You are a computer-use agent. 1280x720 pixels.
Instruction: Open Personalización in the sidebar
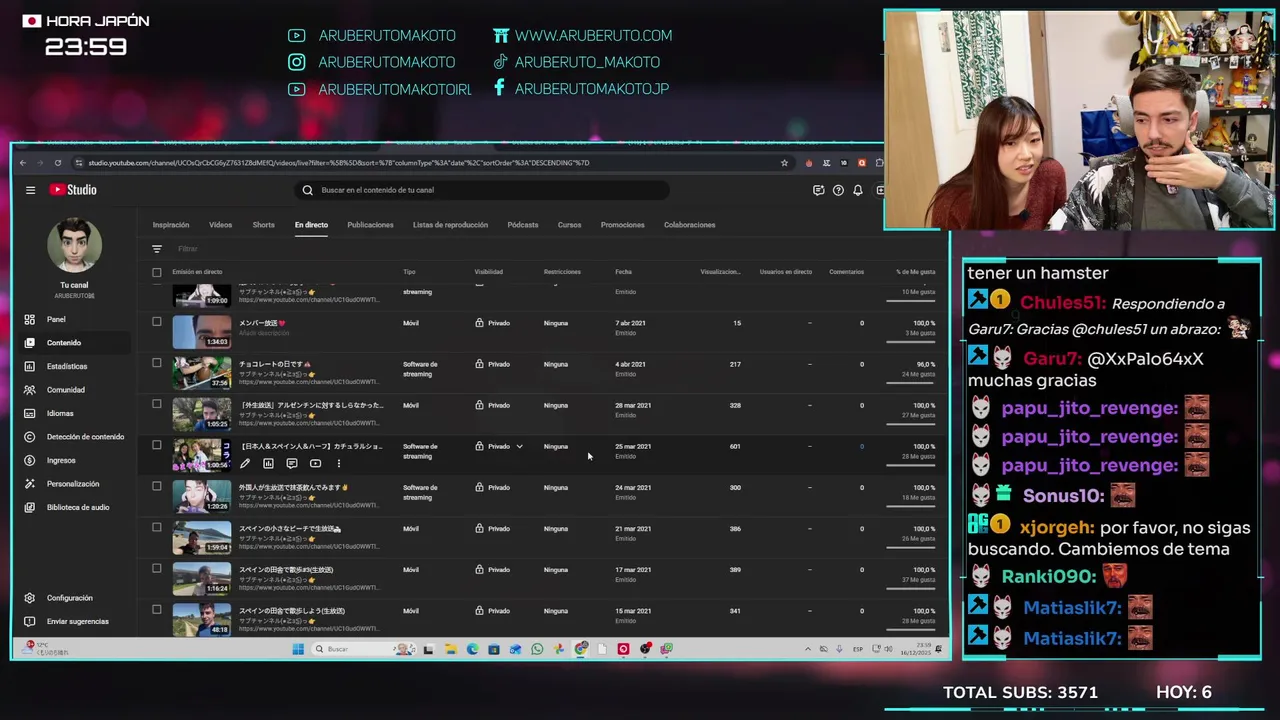(72, 484)
